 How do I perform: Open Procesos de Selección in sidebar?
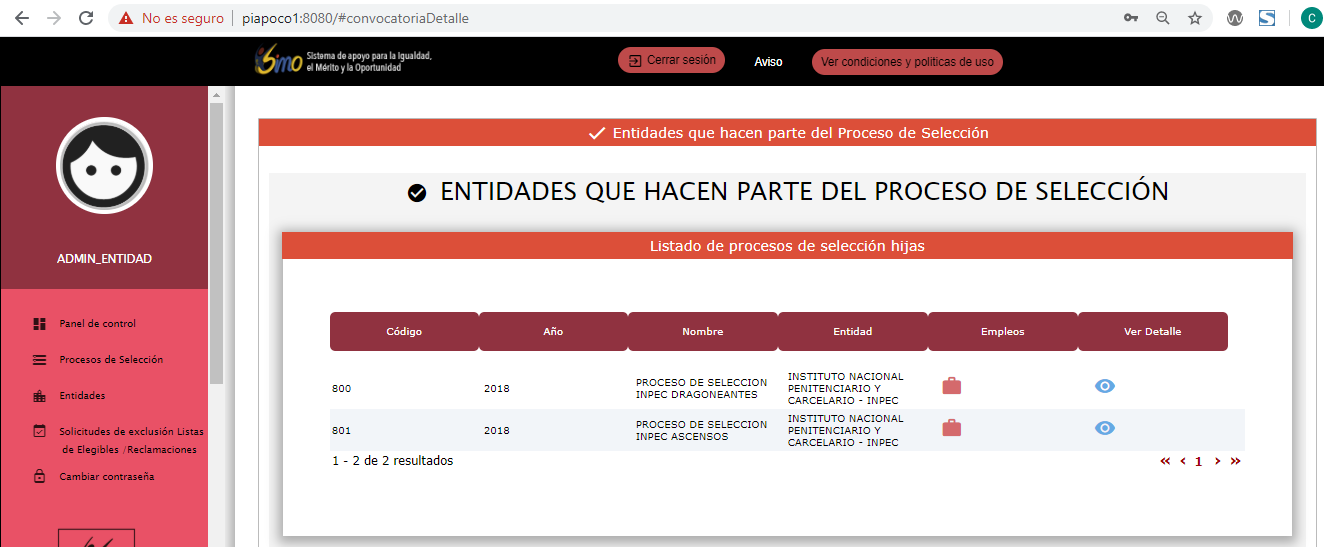110,360
